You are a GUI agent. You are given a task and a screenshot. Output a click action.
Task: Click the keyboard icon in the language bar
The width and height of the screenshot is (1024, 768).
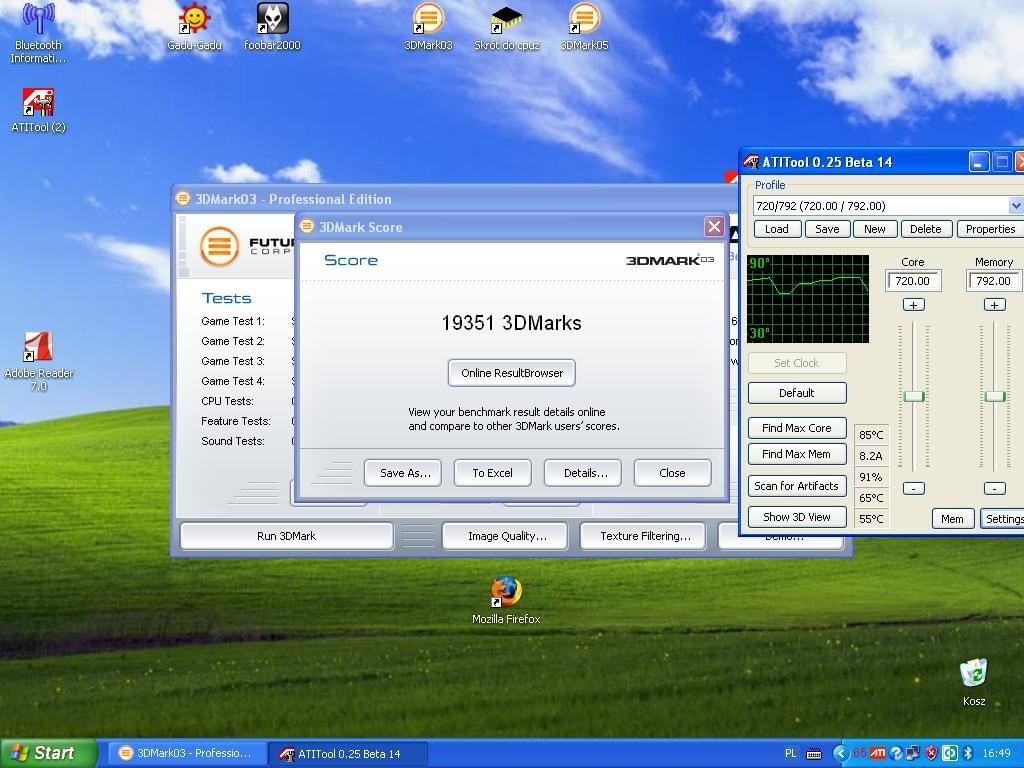(x=814, y=754)
